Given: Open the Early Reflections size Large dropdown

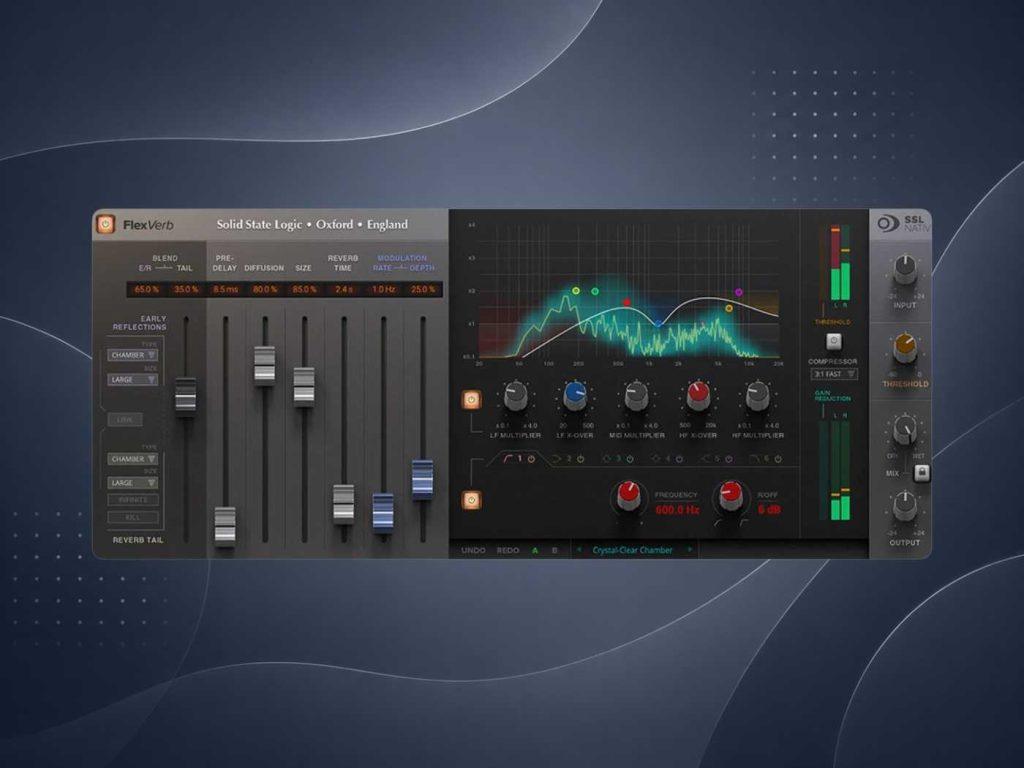Looking at the screenshot, I should (x=133, y=379).
